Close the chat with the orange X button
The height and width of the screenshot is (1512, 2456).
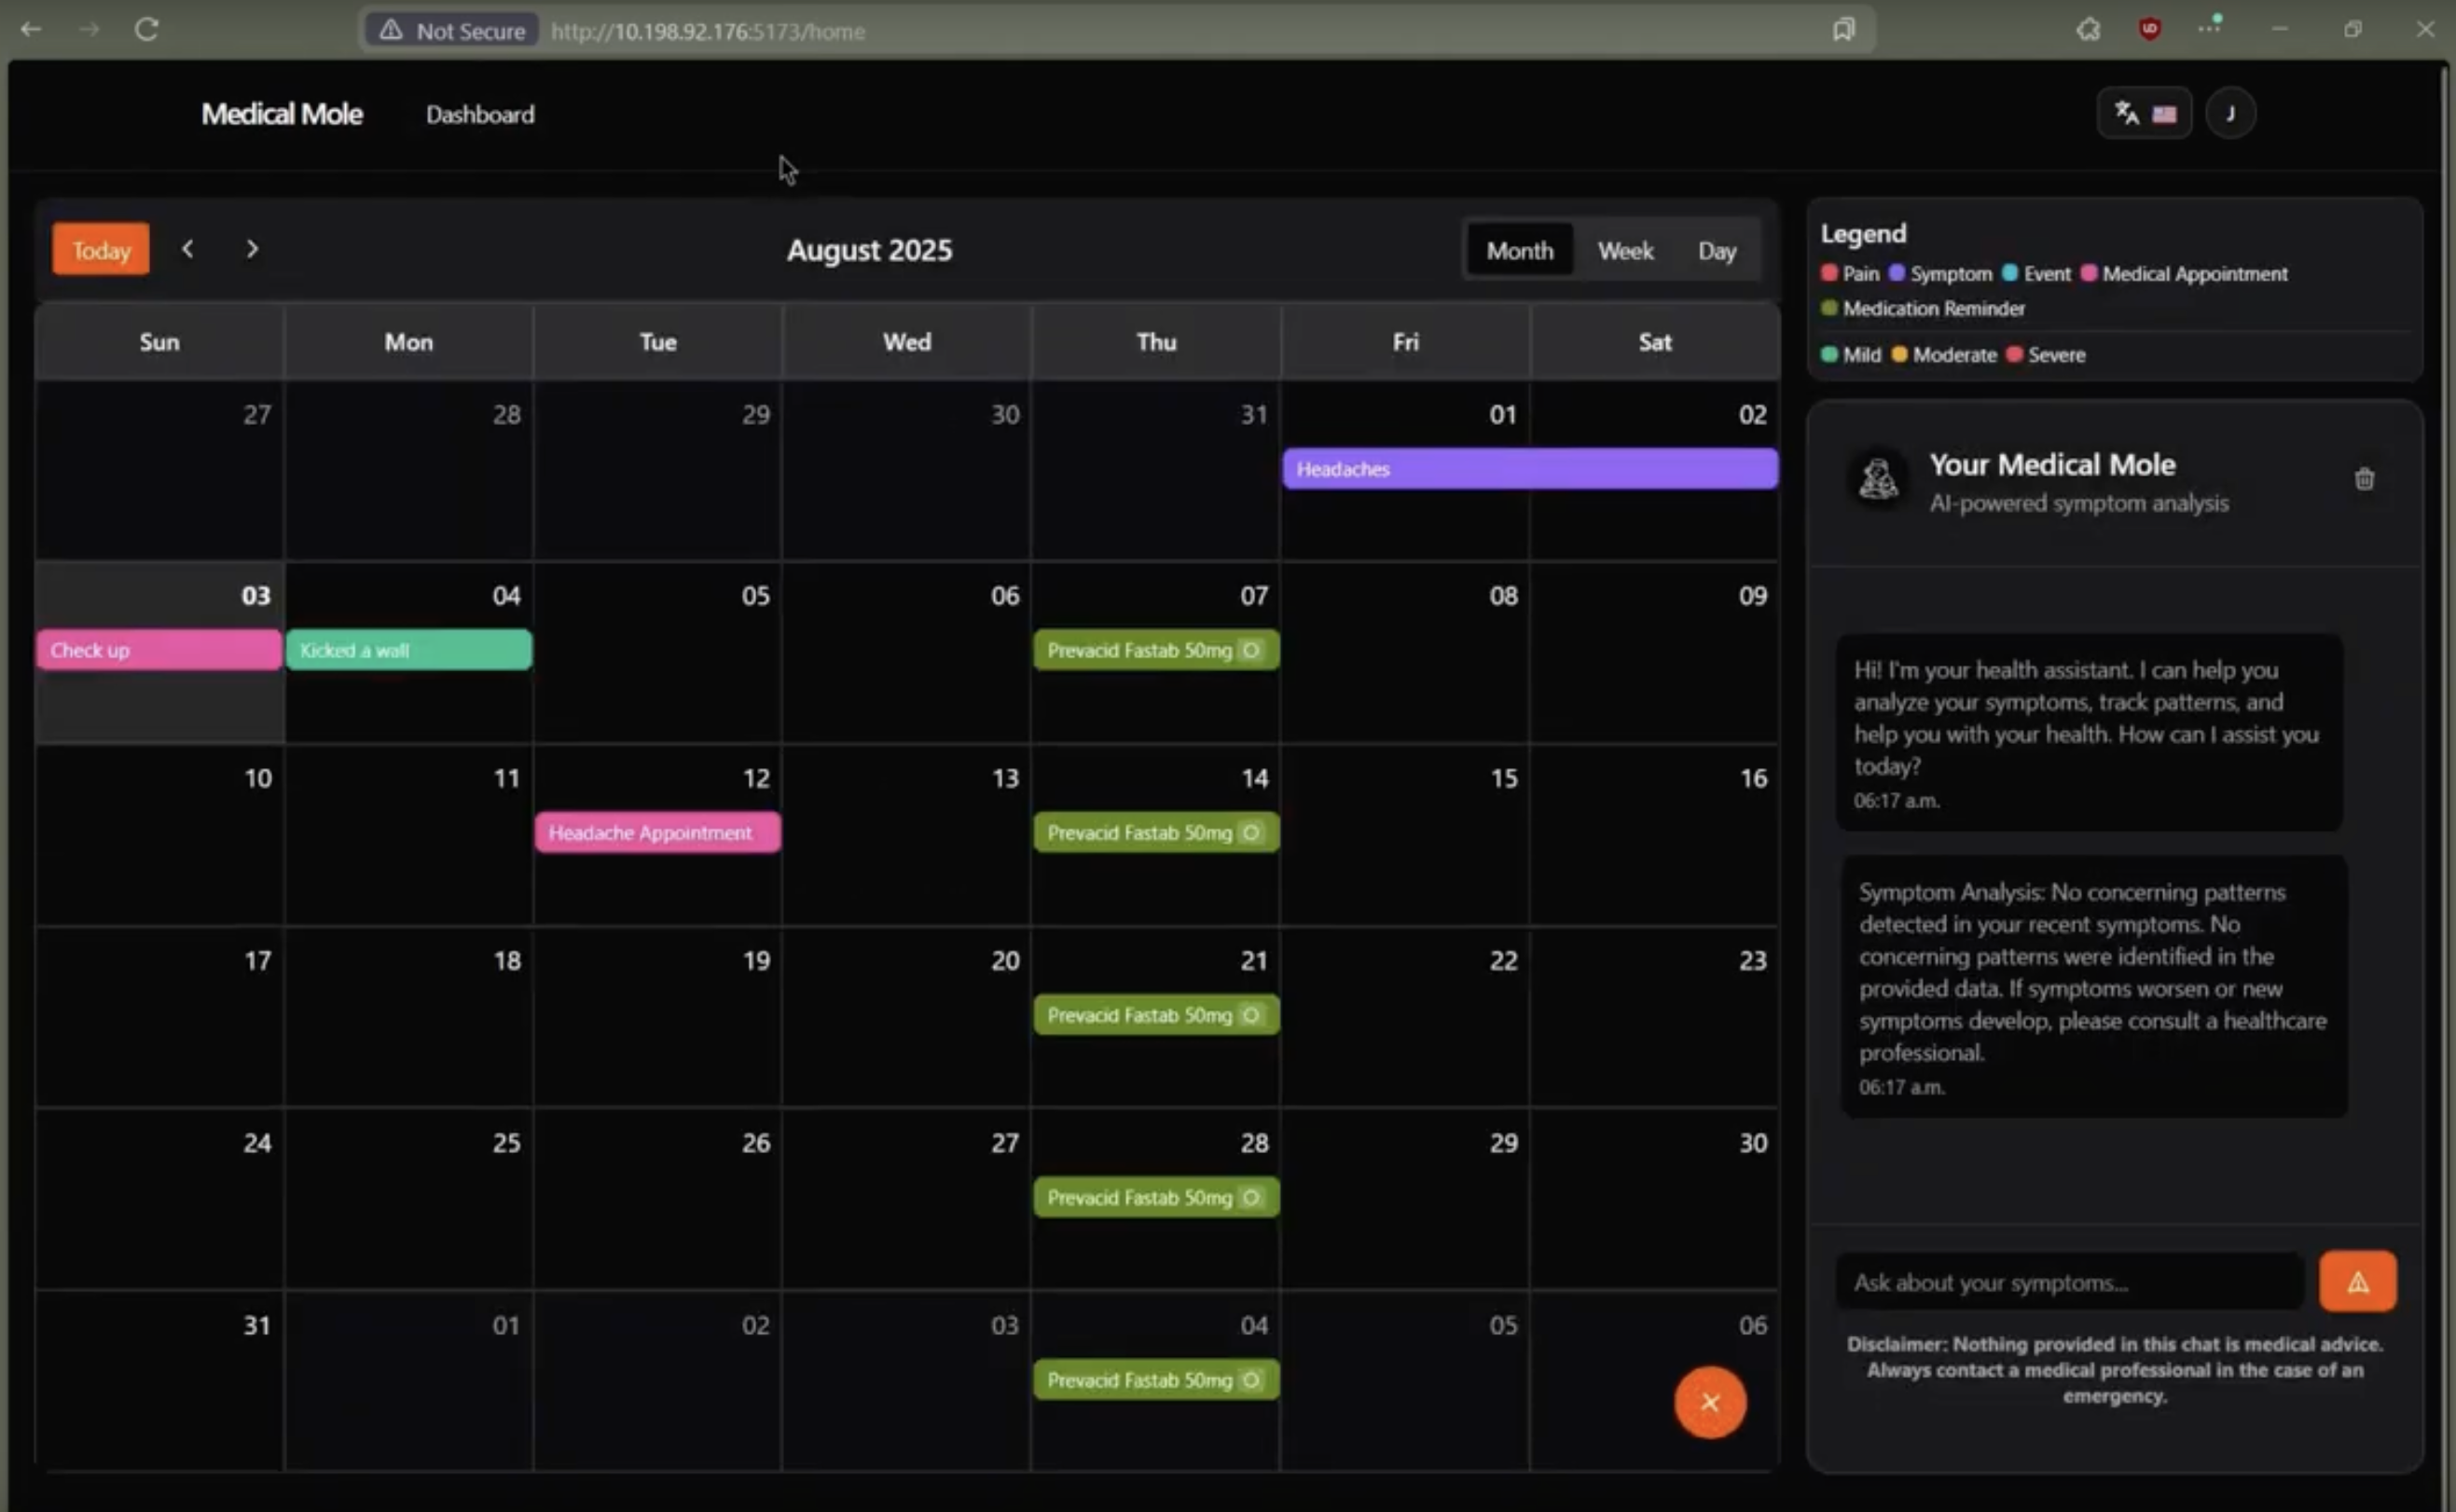point(1710,1402)
